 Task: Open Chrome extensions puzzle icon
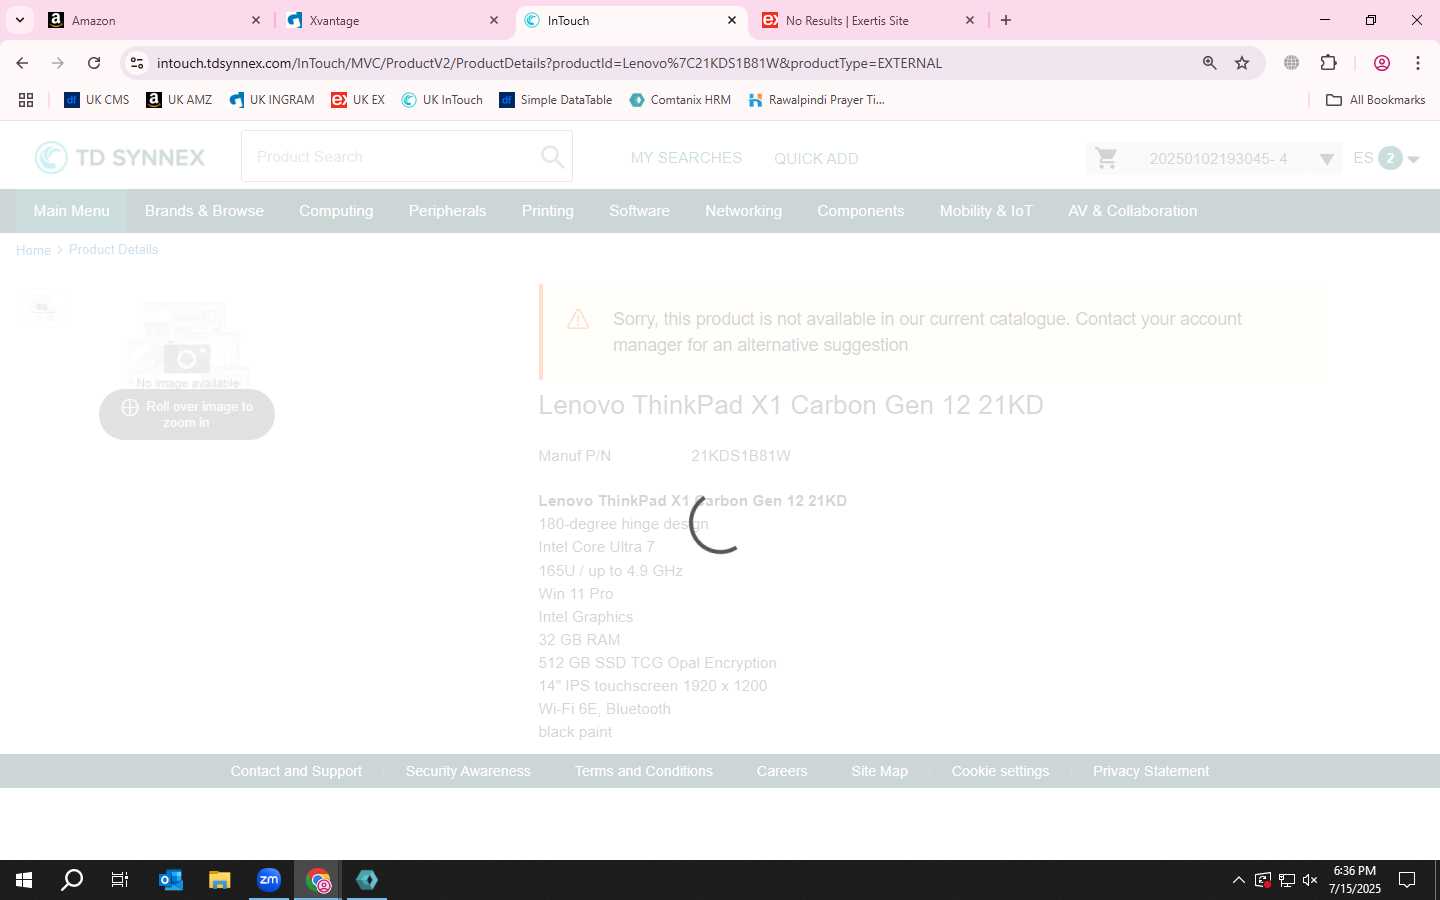1328,63
